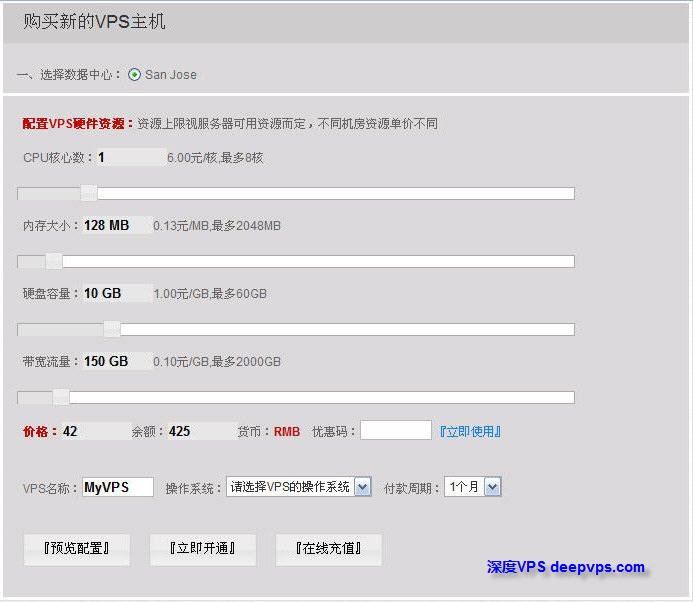This screenshot has height=602, width=693.
Task: Click the 0.13元/MB,最多2048MB price note
Action: coord(217,226)
